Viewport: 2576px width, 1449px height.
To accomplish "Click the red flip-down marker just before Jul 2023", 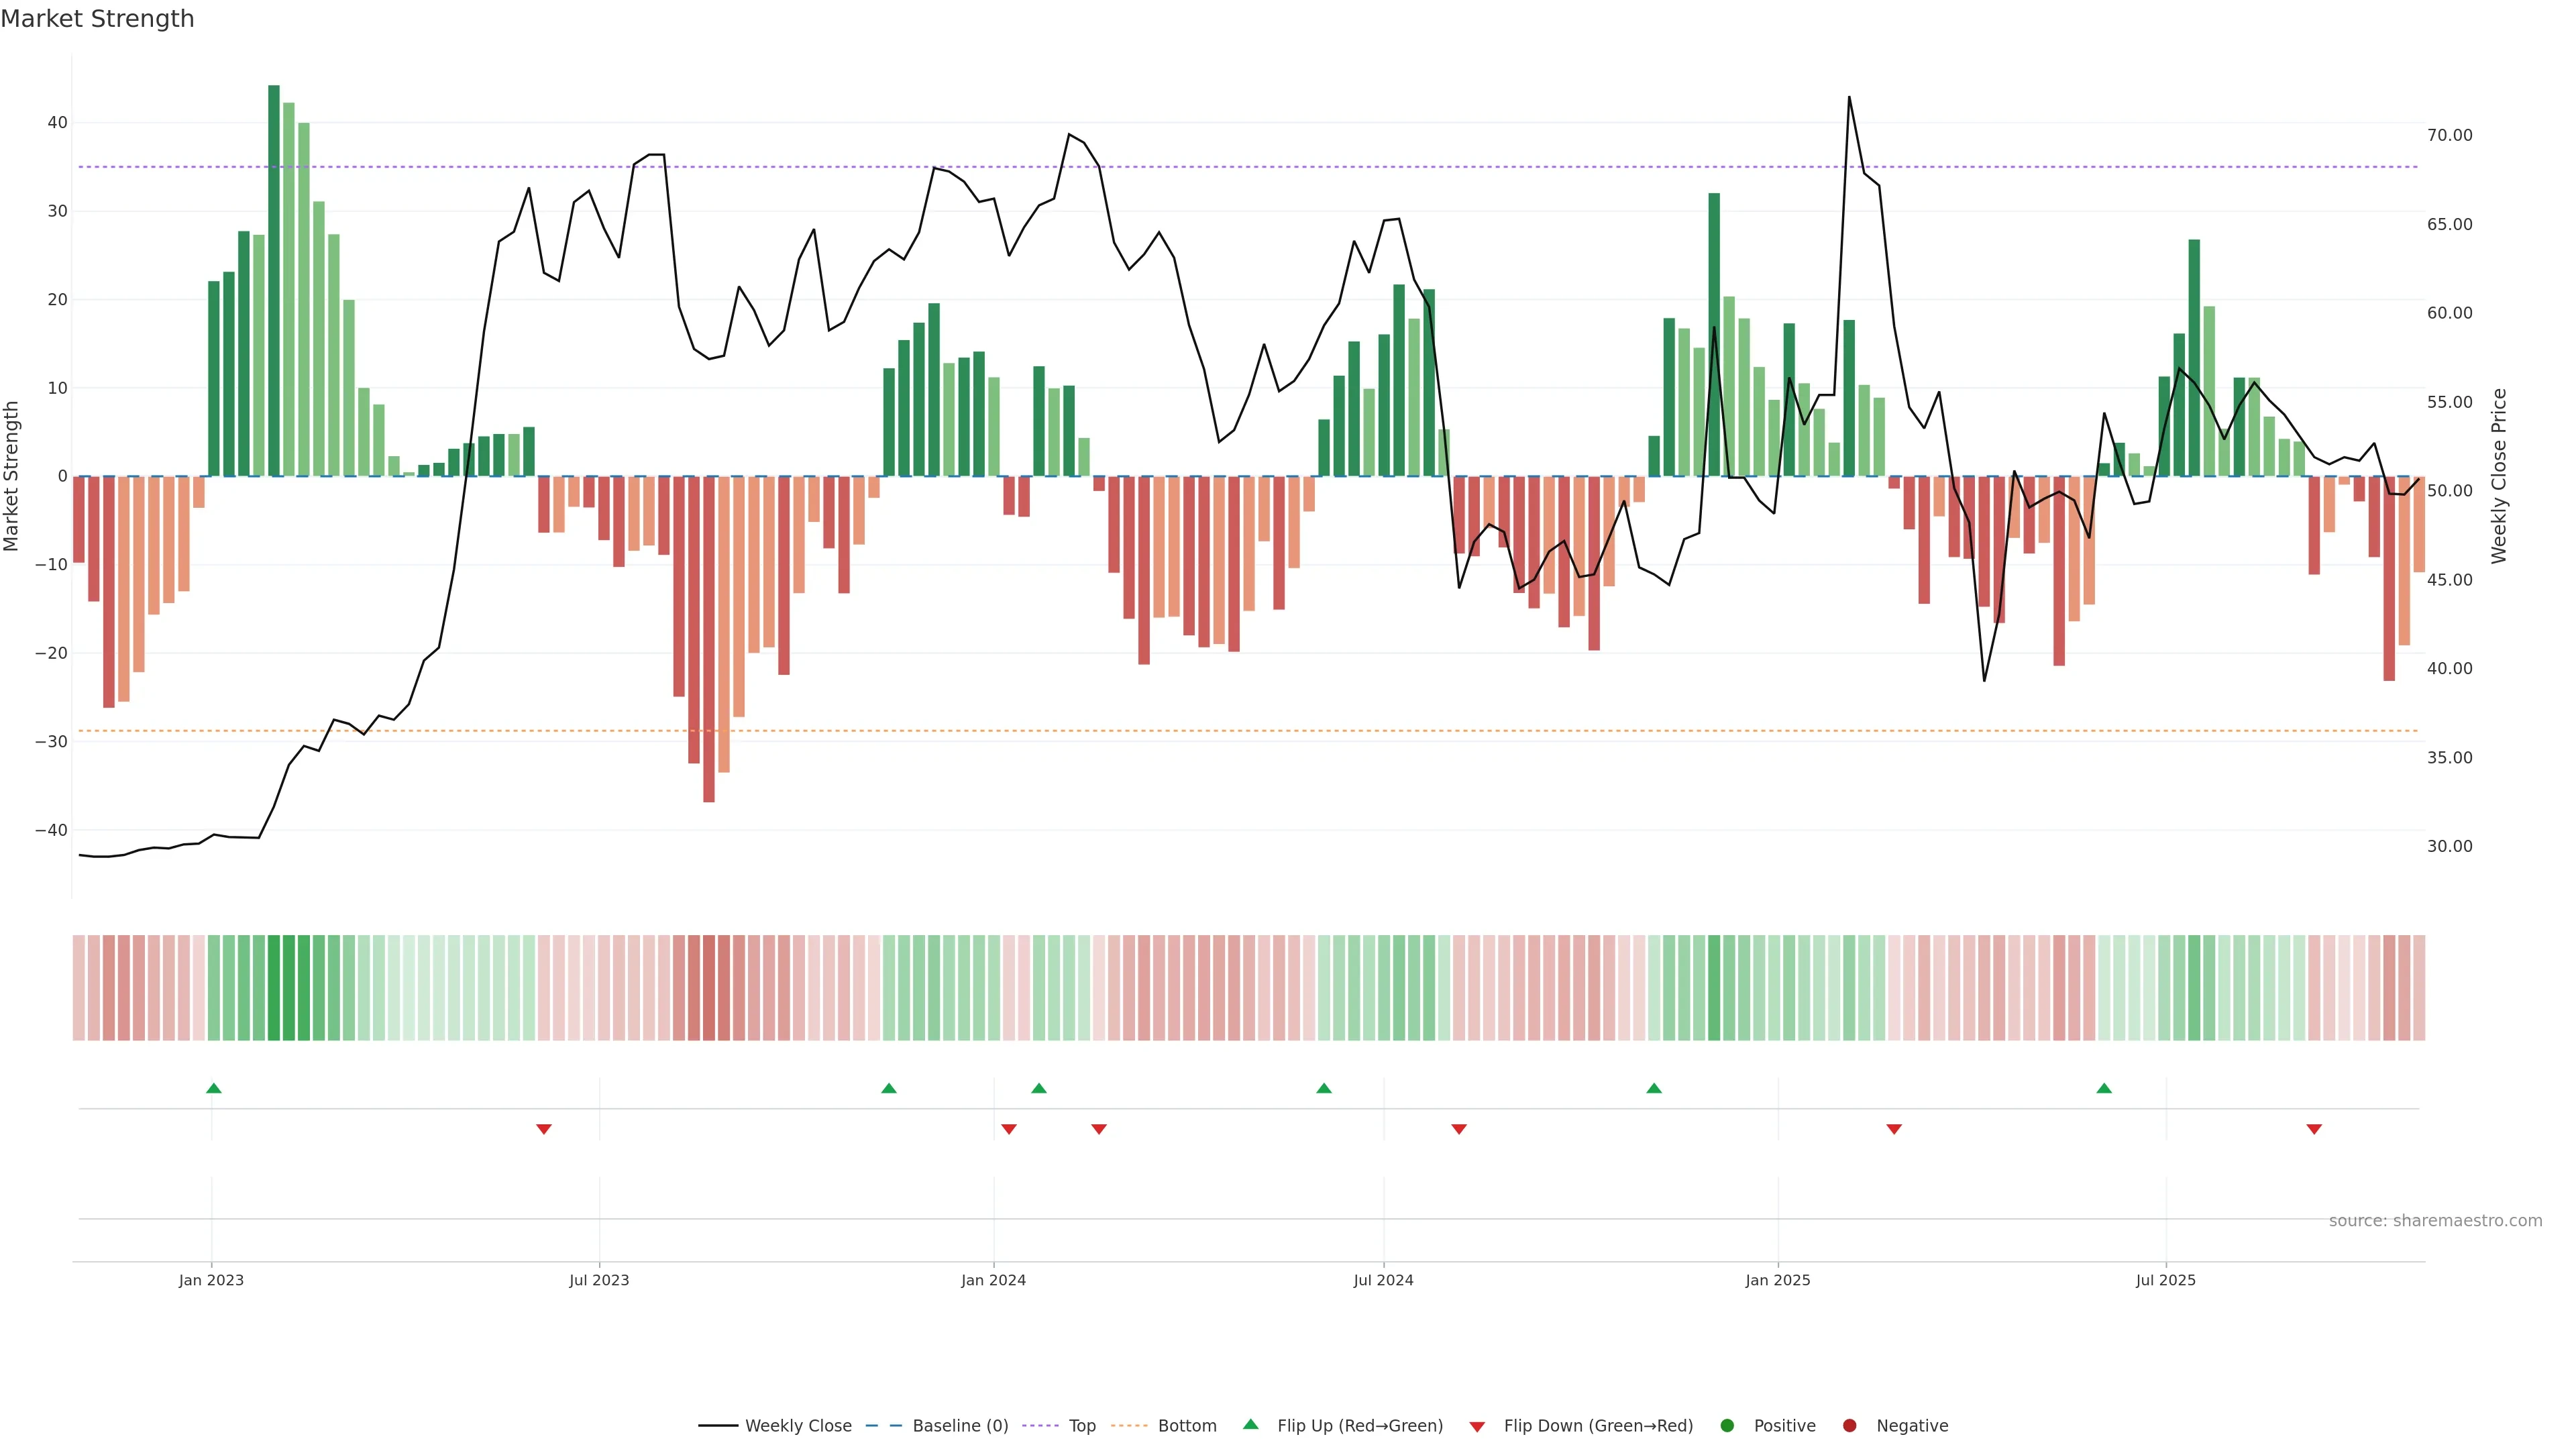I will point(544,1129).
